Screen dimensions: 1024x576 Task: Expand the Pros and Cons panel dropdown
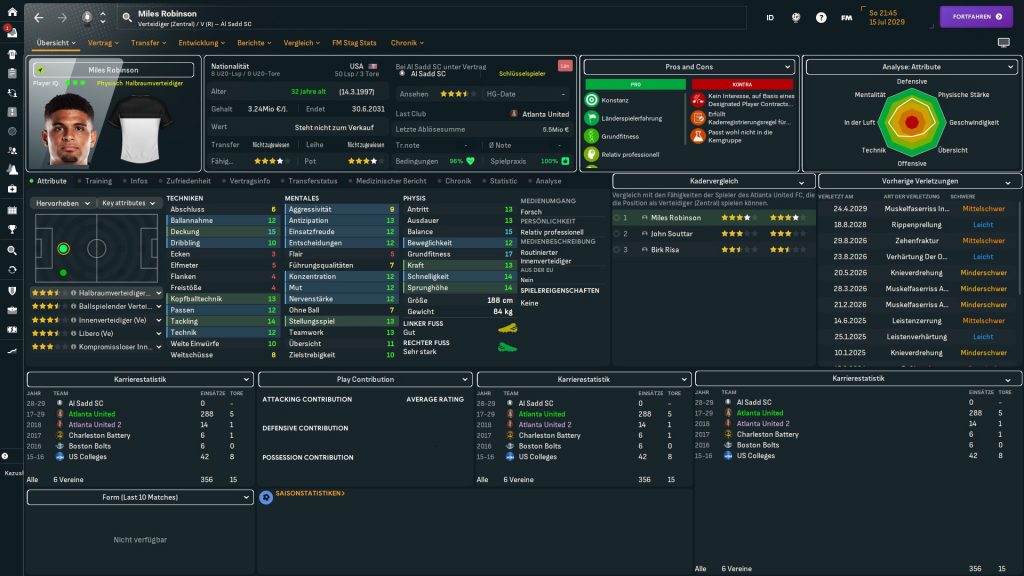pos(691,67)
